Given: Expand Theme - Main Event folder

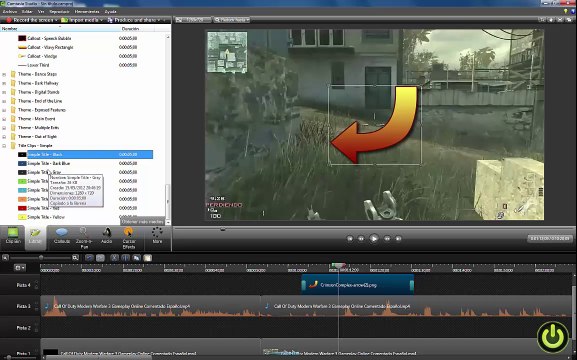Looking at the screenshot, I should click(4, 119).
